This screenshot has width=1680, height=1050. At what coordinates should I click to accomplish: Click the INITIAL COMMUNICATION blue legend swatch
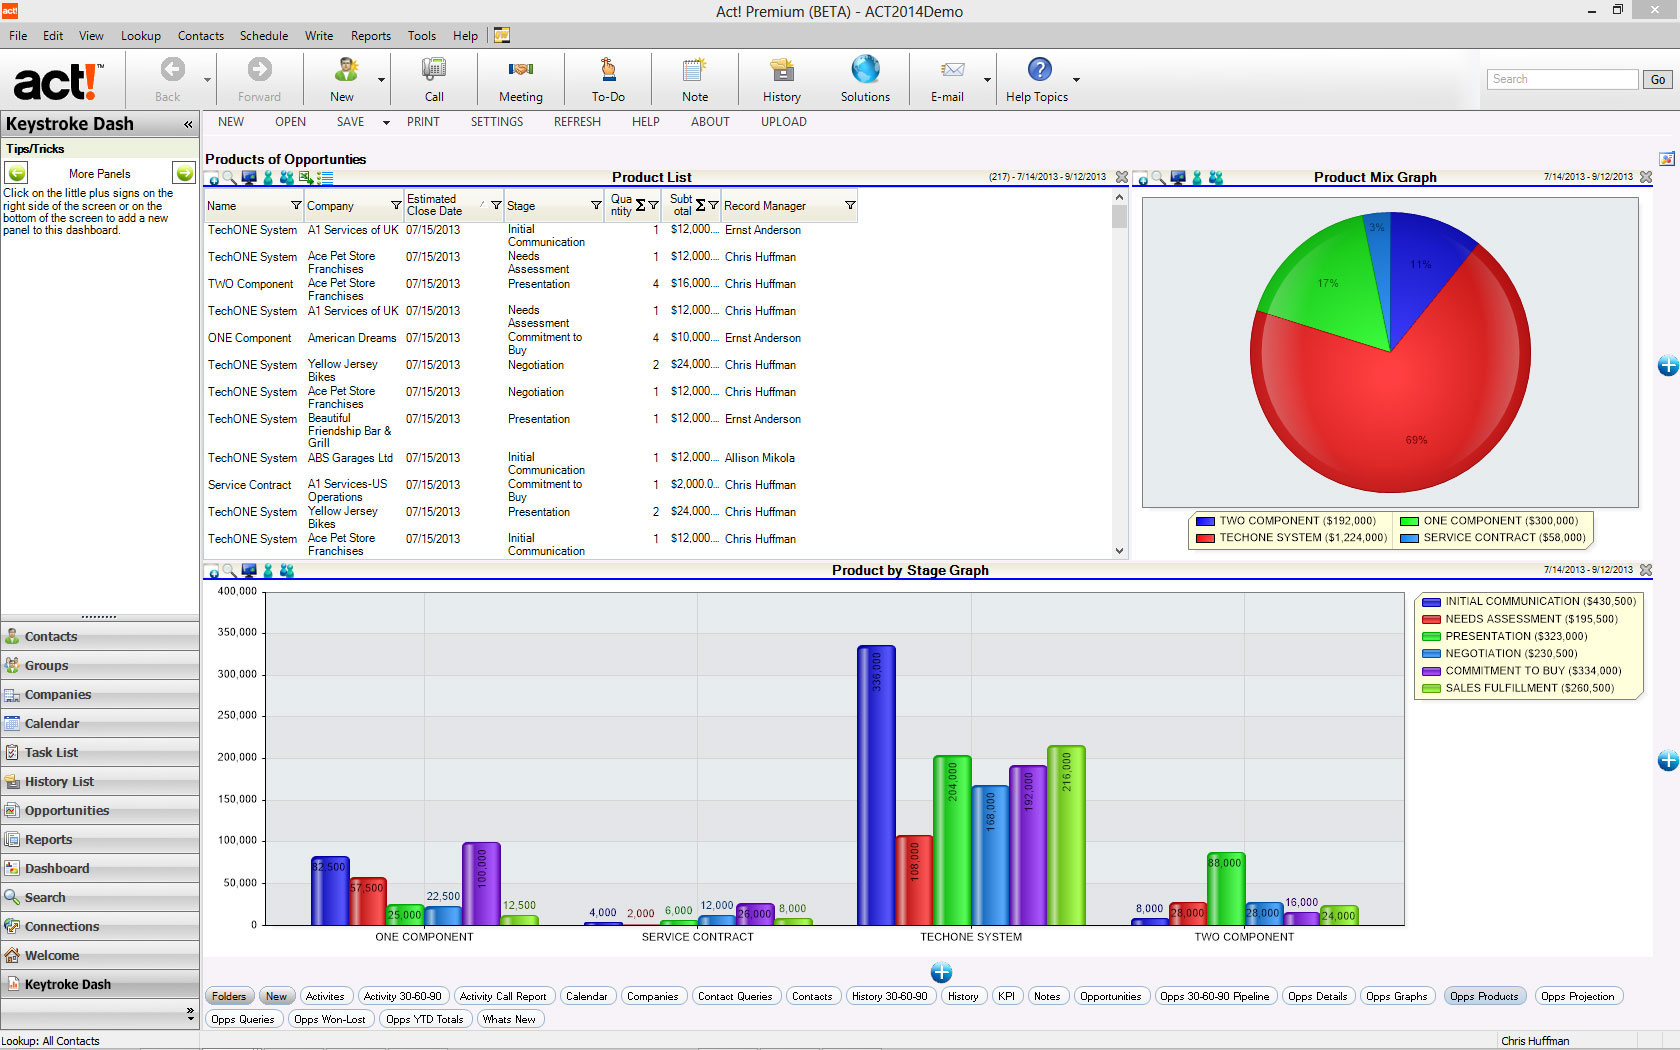pos(1431,602)
